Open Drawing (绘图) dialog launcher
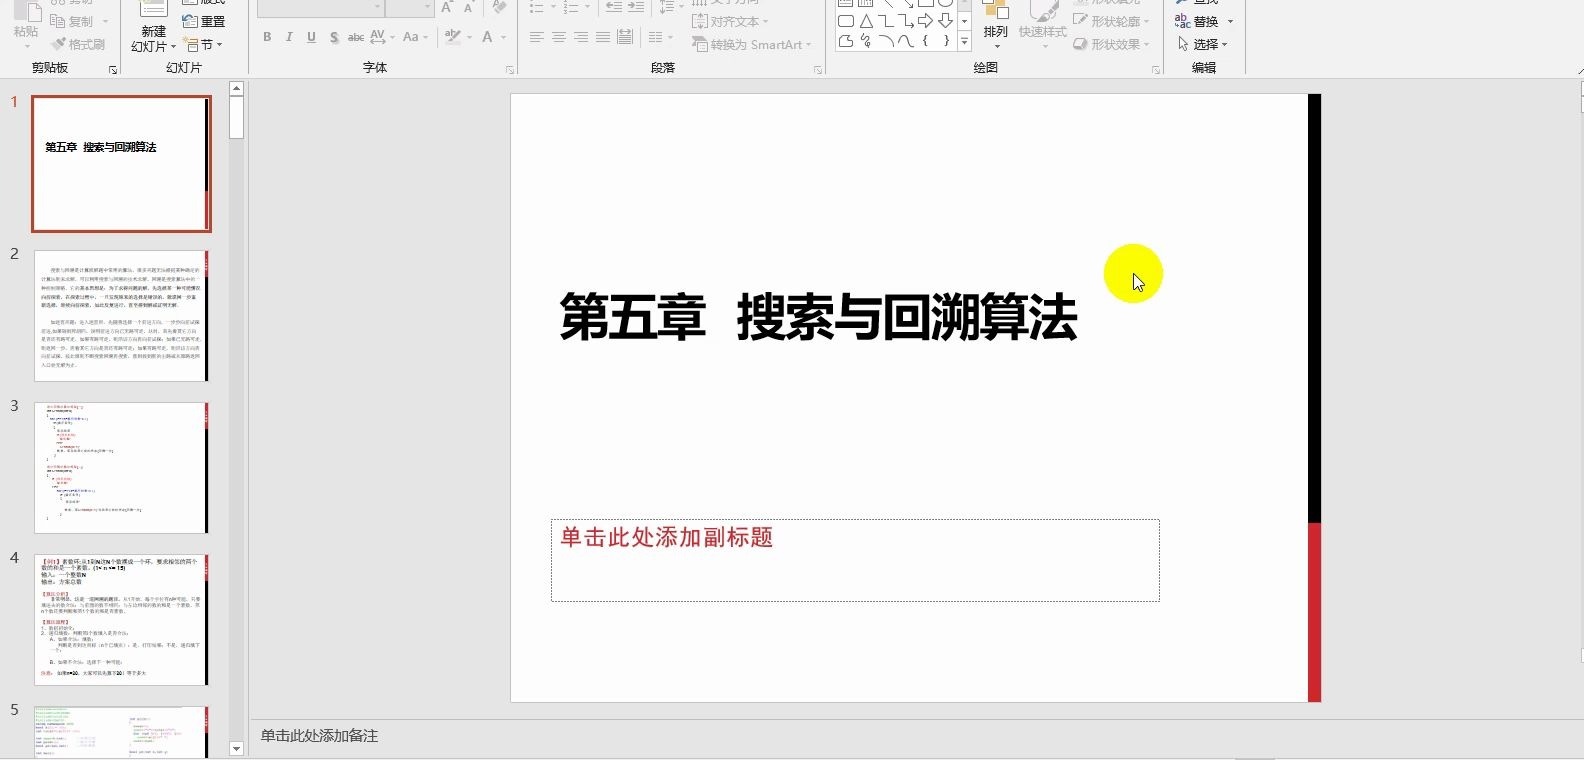Screen dimensions: 1584x760 point(1156,69)
